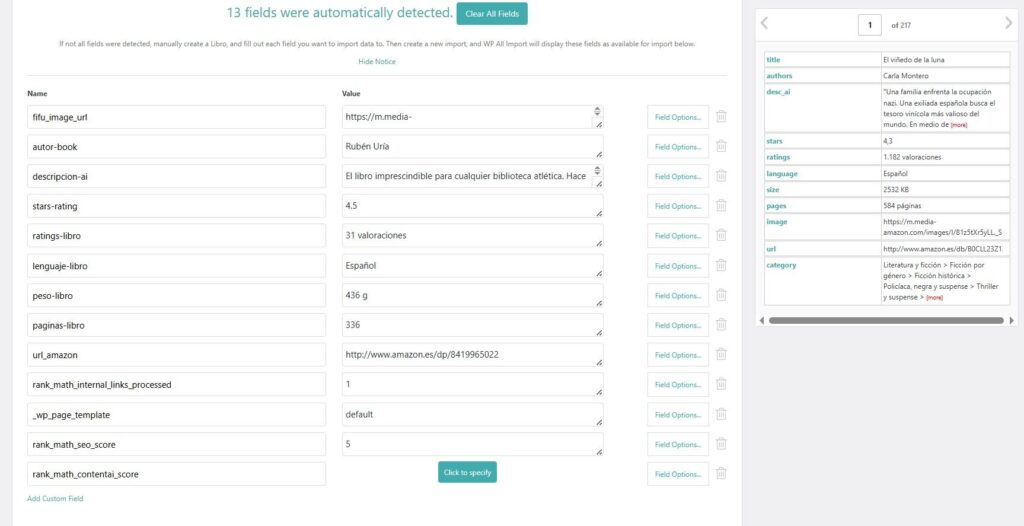
Task: Go to next record in preview panel
Action: click(x=1008, y=24)
